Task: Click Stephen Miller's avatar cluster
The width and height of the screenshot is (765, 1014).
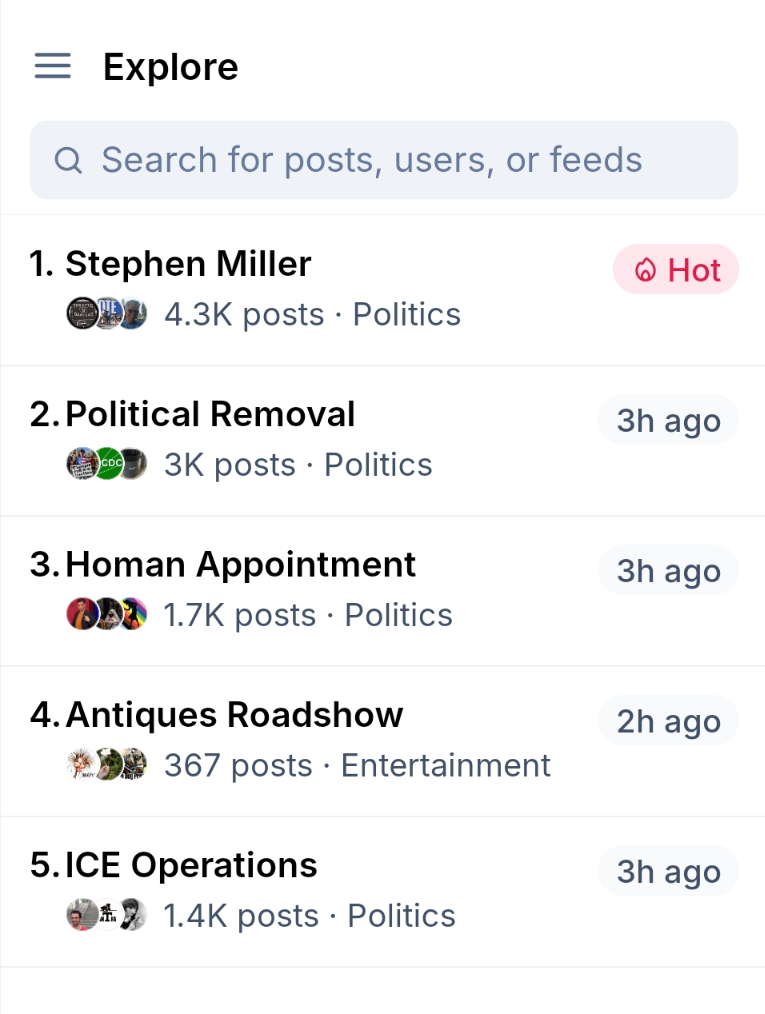Action: click(x=107, y=314)
